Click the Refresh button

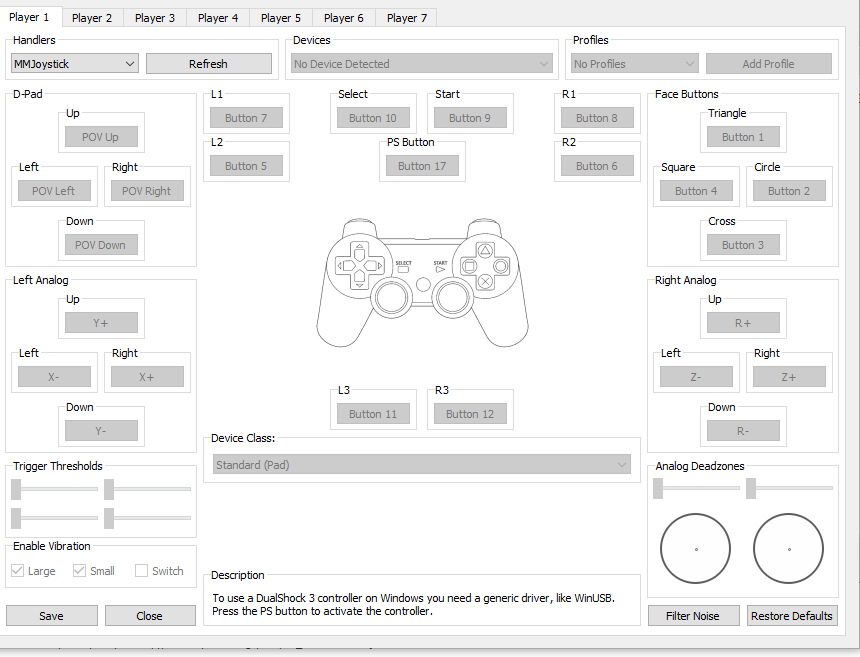208,63
